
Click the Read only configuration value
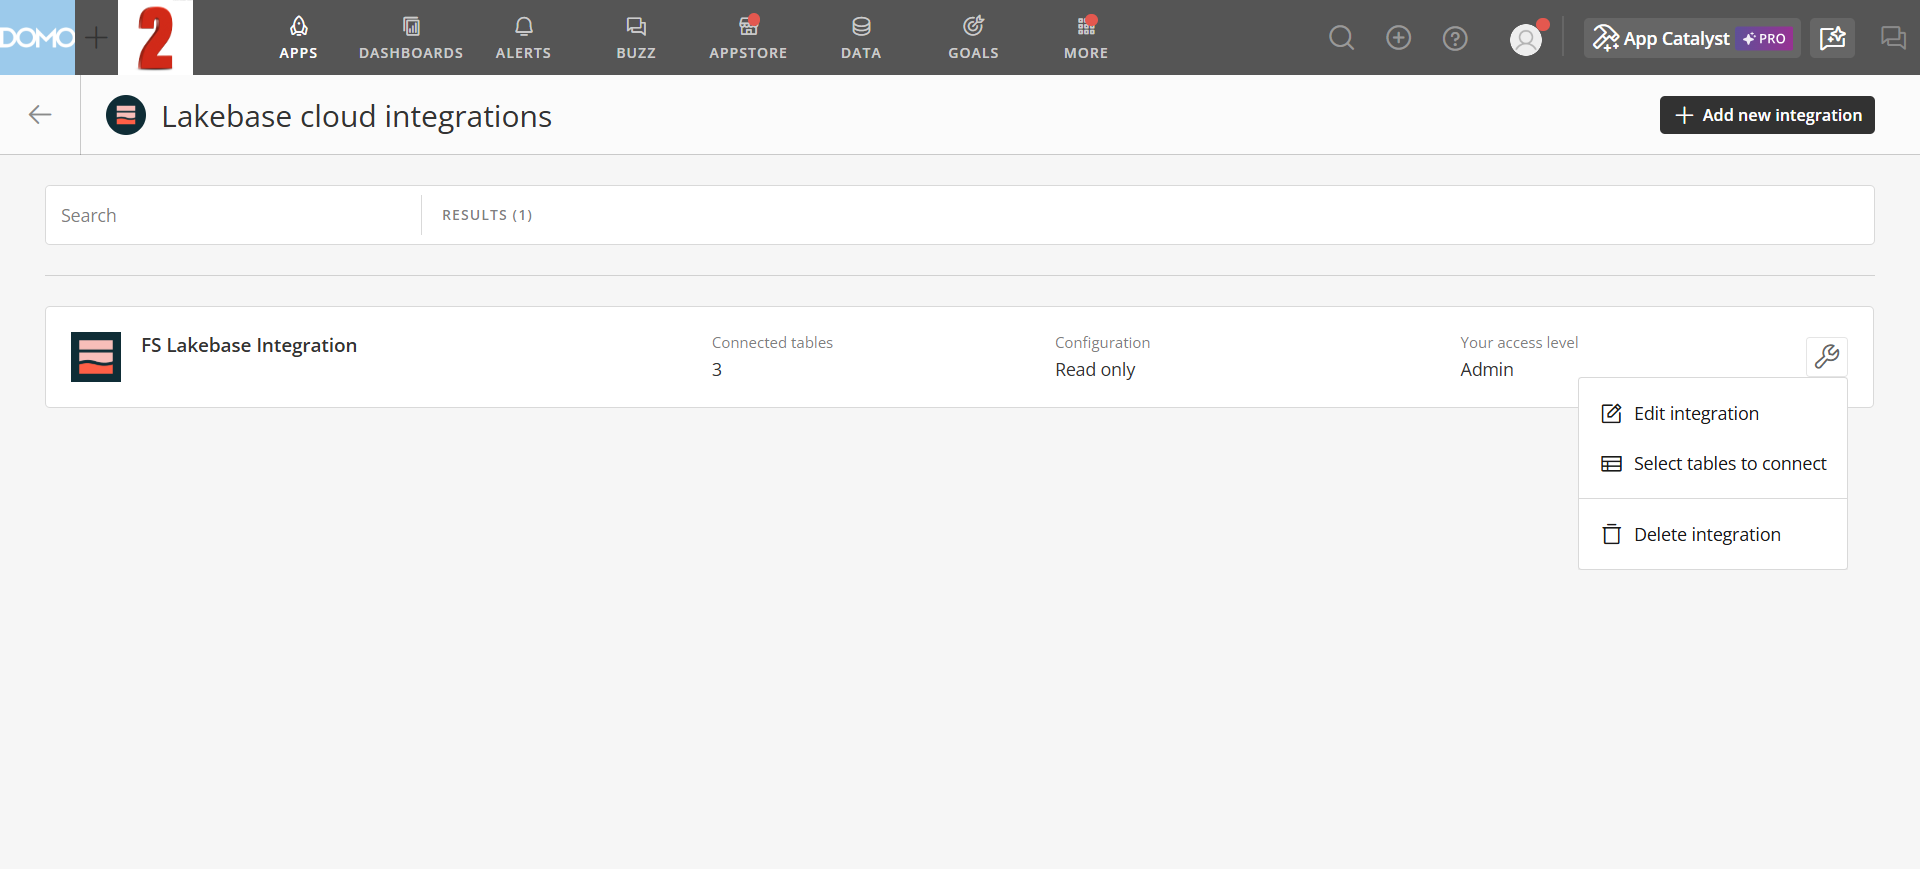1095,370
